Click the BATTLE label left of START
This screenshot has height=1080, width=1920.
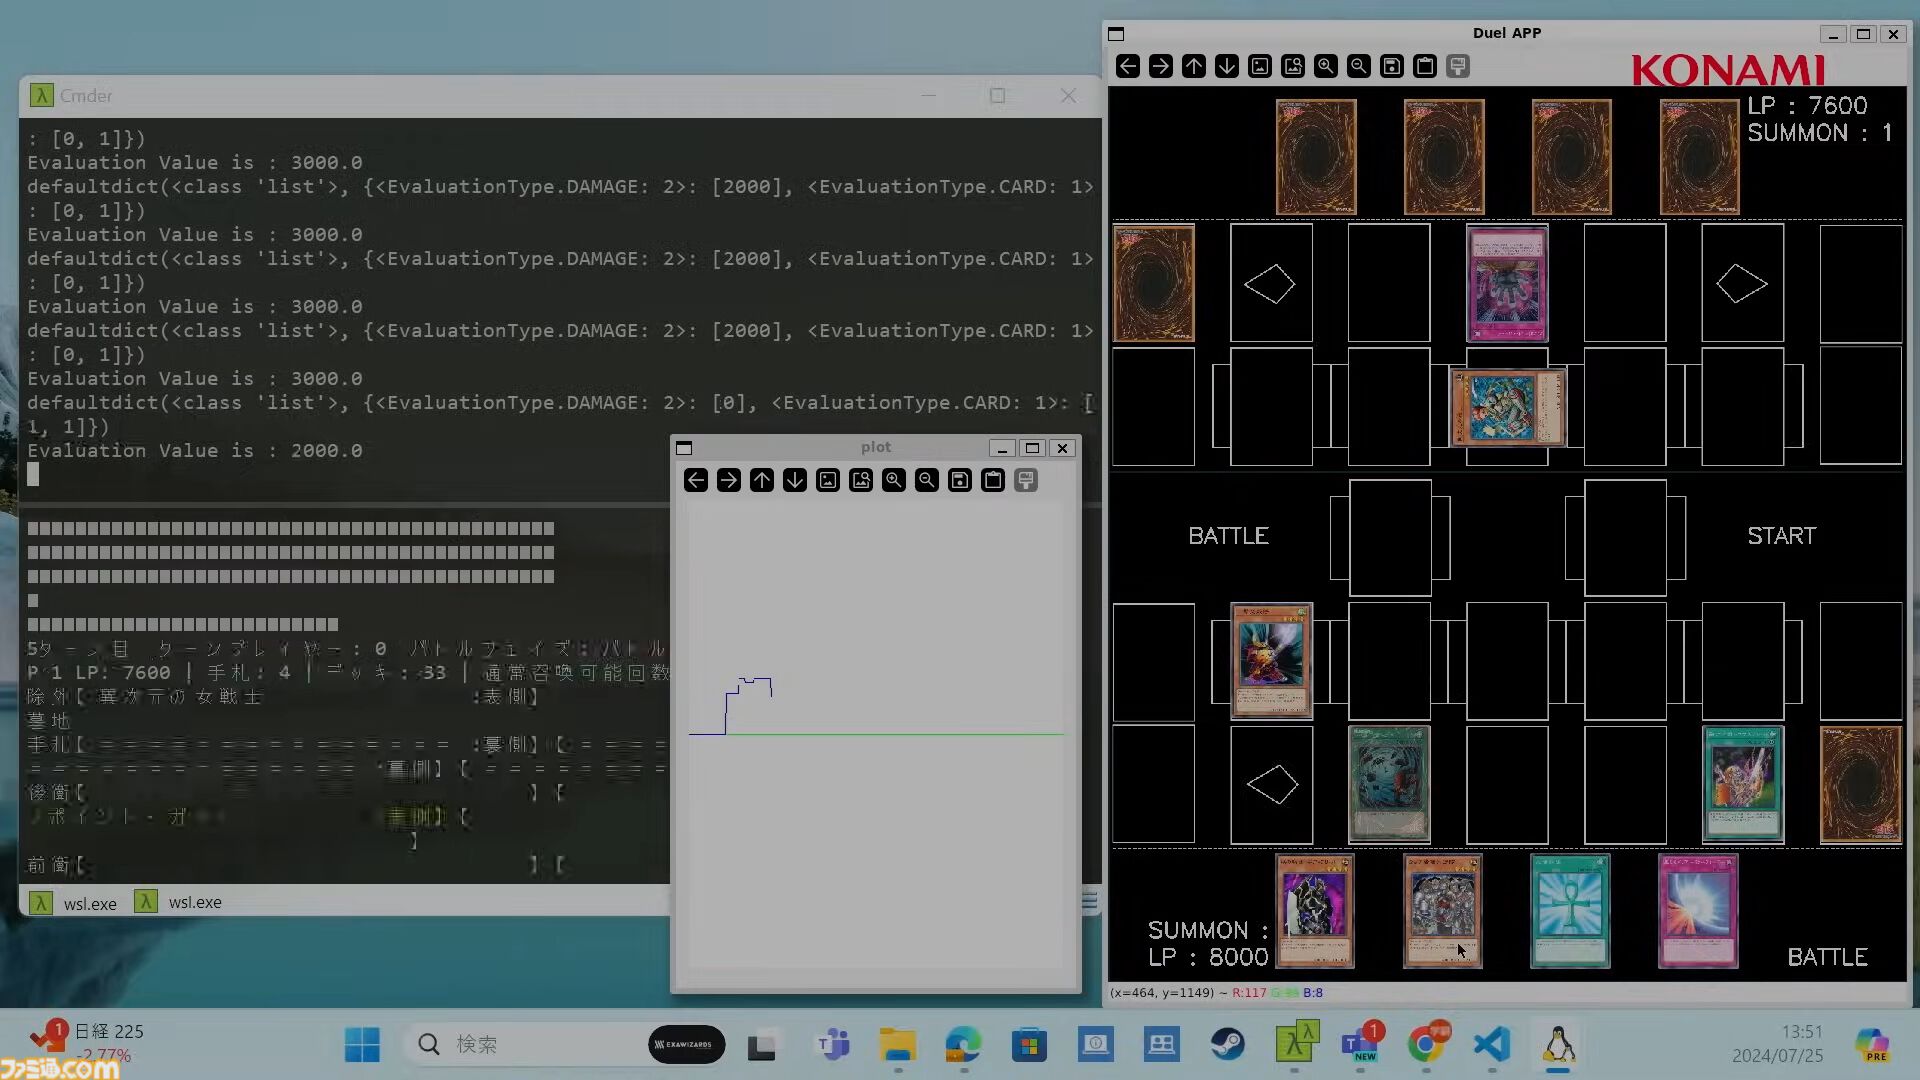click(x=1228, y=536)
